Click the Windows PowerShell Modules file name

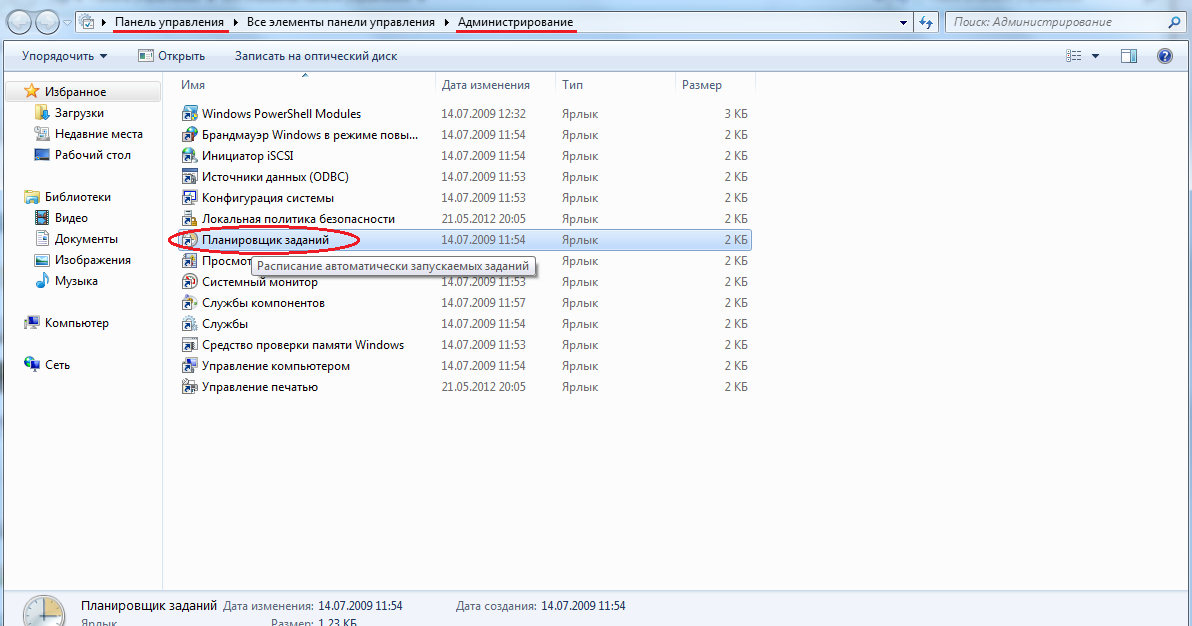[281, 114]
